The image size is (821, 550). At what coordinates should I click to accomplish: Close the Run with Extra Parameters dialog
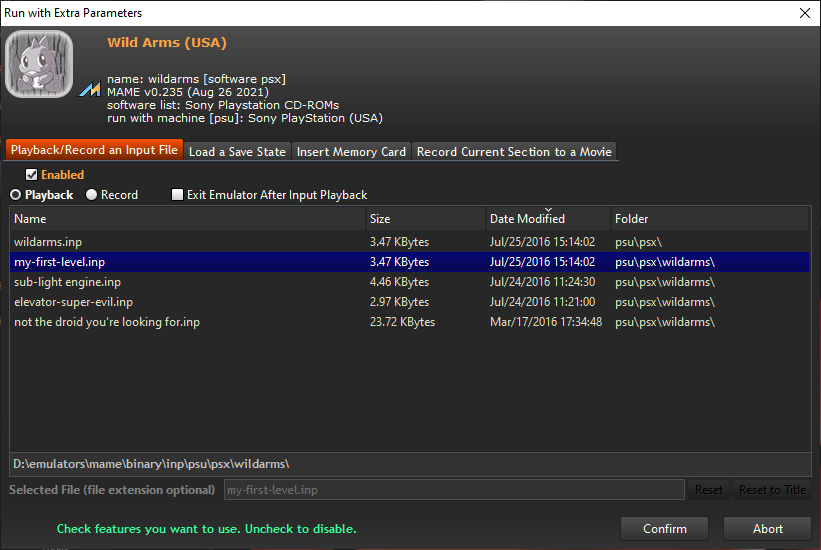(x=804, y=13)
